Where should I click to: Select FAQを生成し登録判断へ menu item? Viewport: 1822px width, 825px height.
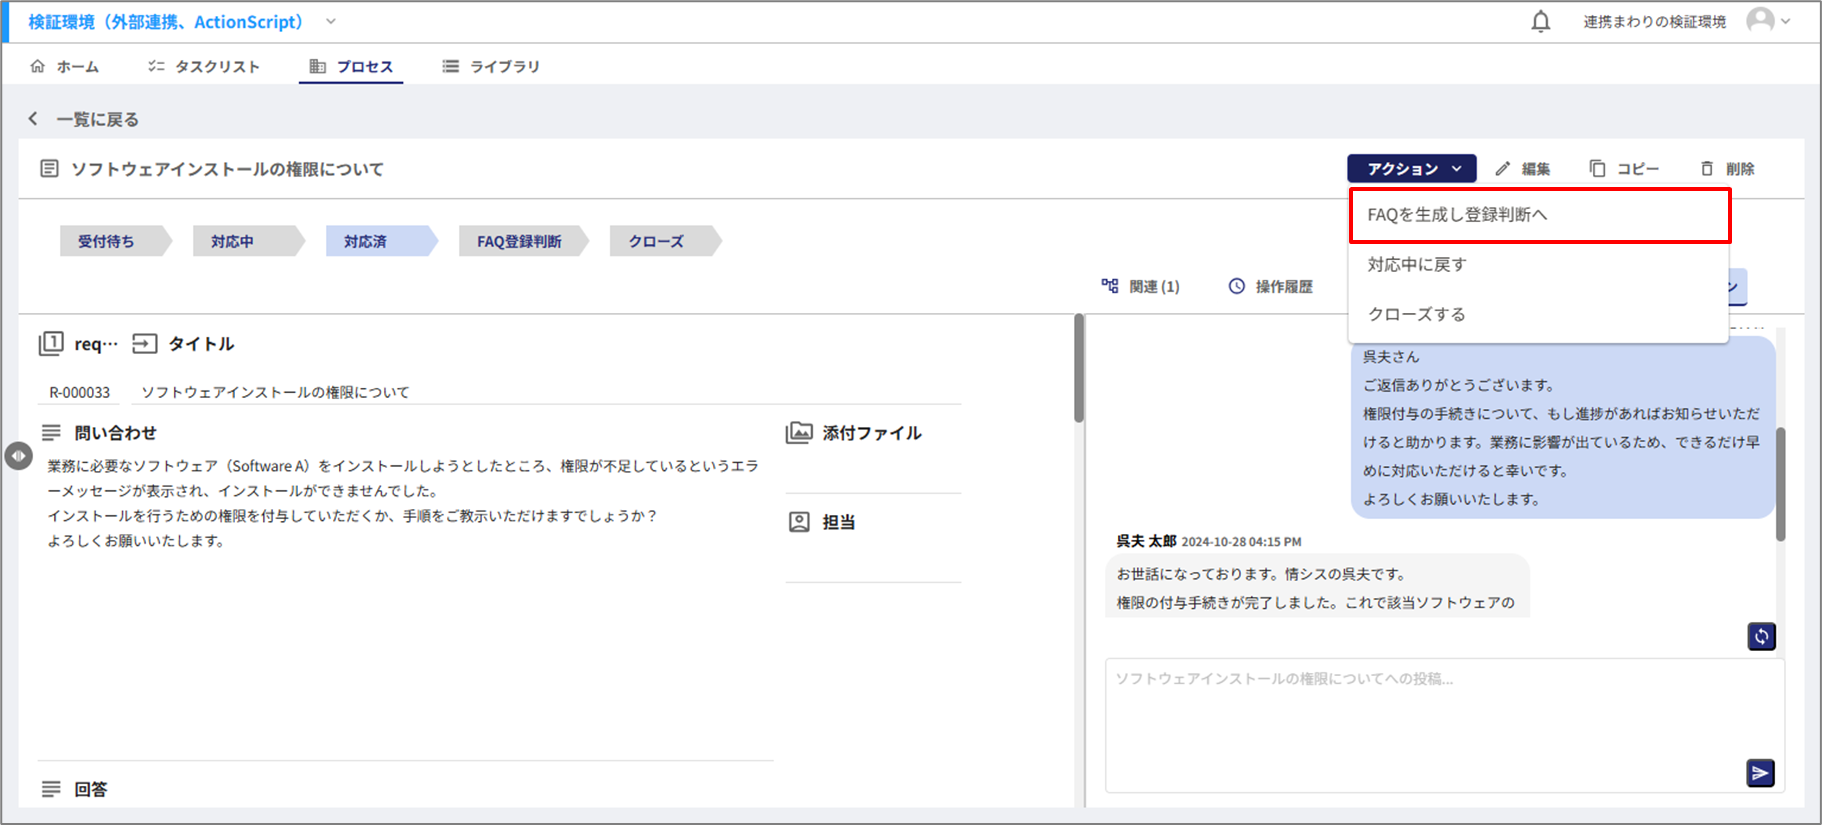tap(1539, 215)
